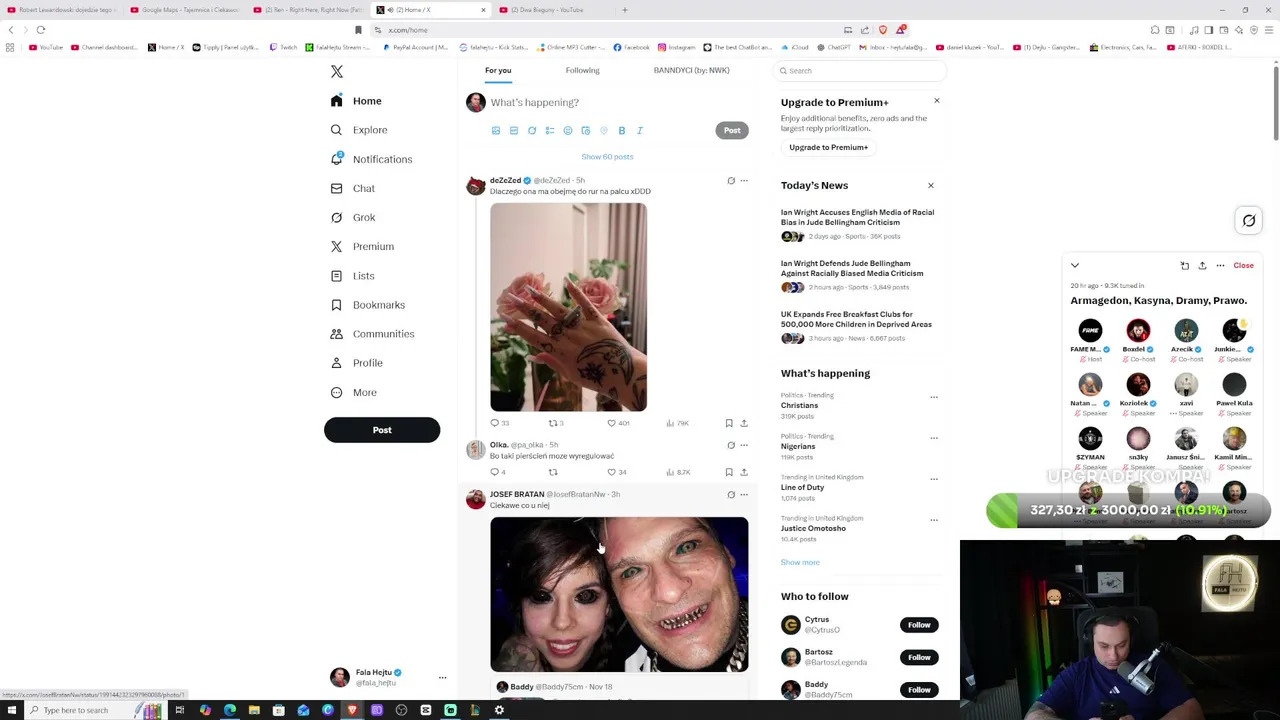Open the deZeZed post's hand photo
The image size is (1280, 720).
click(x=568, y=308)
